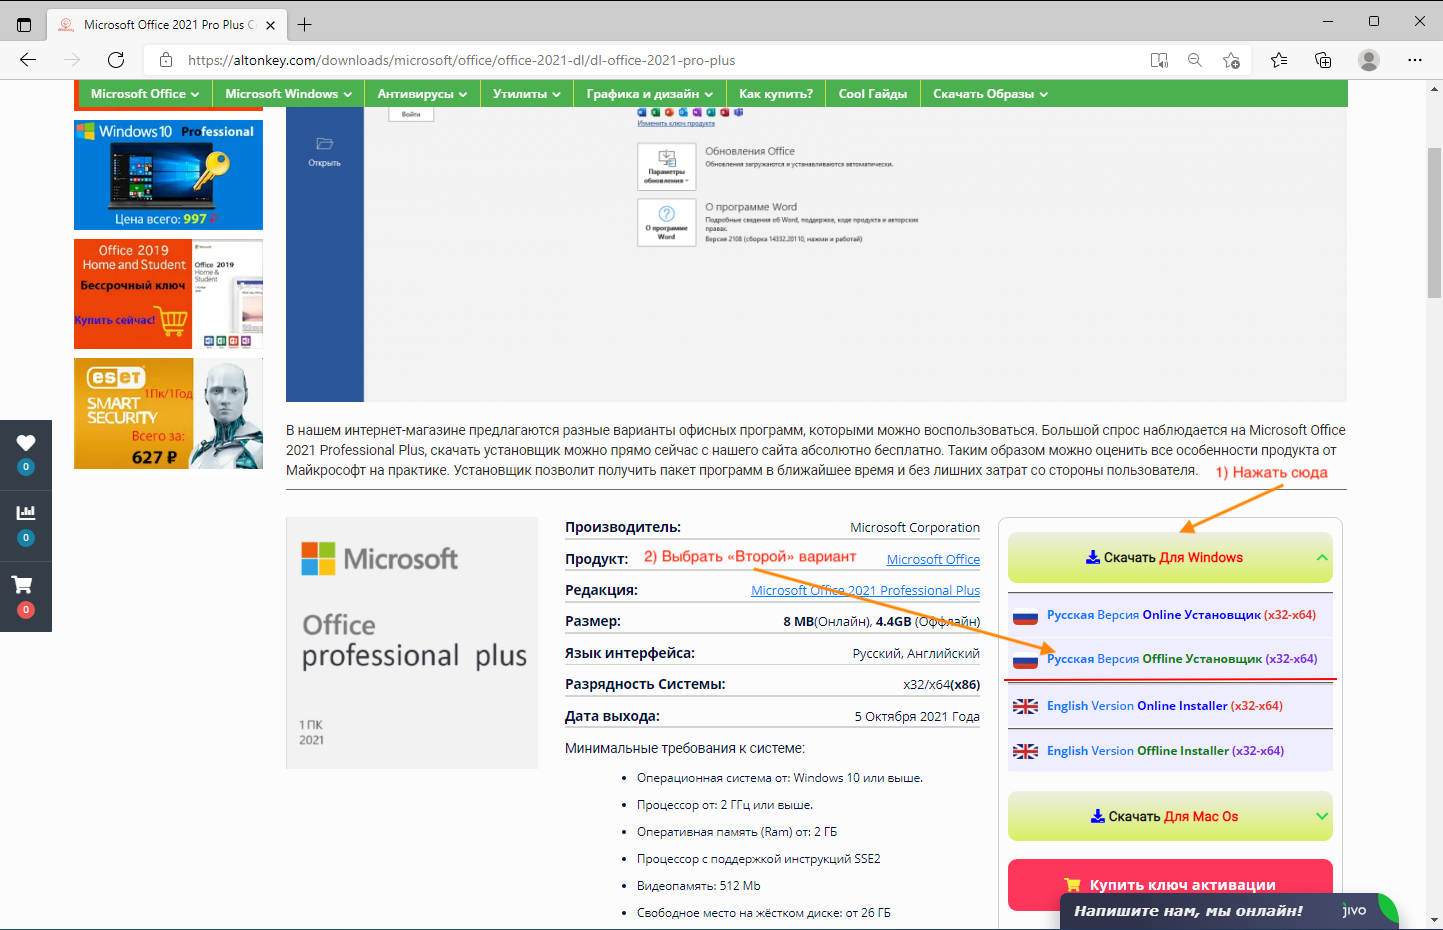Open the Microsoft Office menu

(x=145, y=94)
